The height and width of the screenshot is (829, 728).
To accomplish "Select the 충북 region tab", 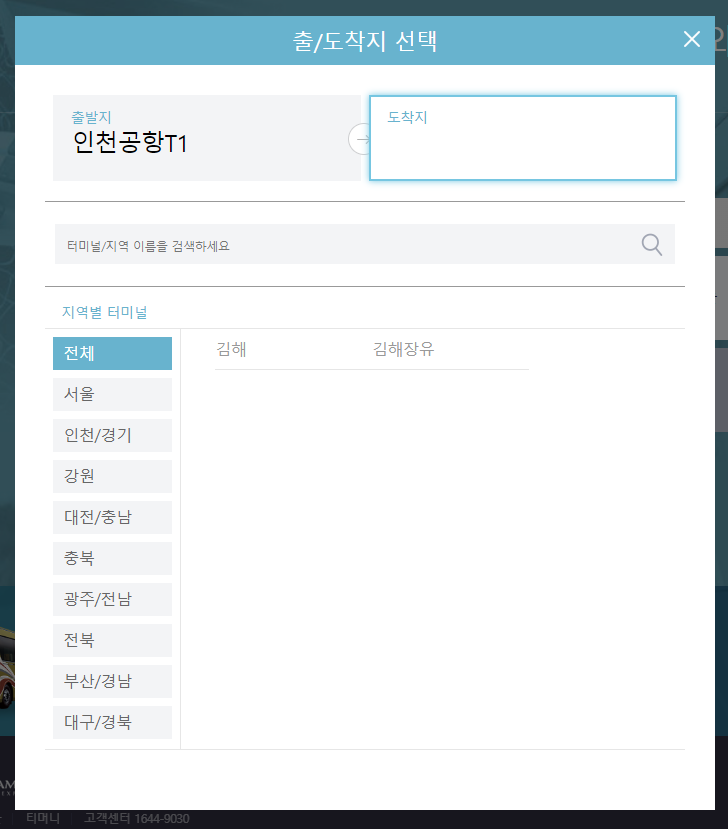I will (113, 558).
